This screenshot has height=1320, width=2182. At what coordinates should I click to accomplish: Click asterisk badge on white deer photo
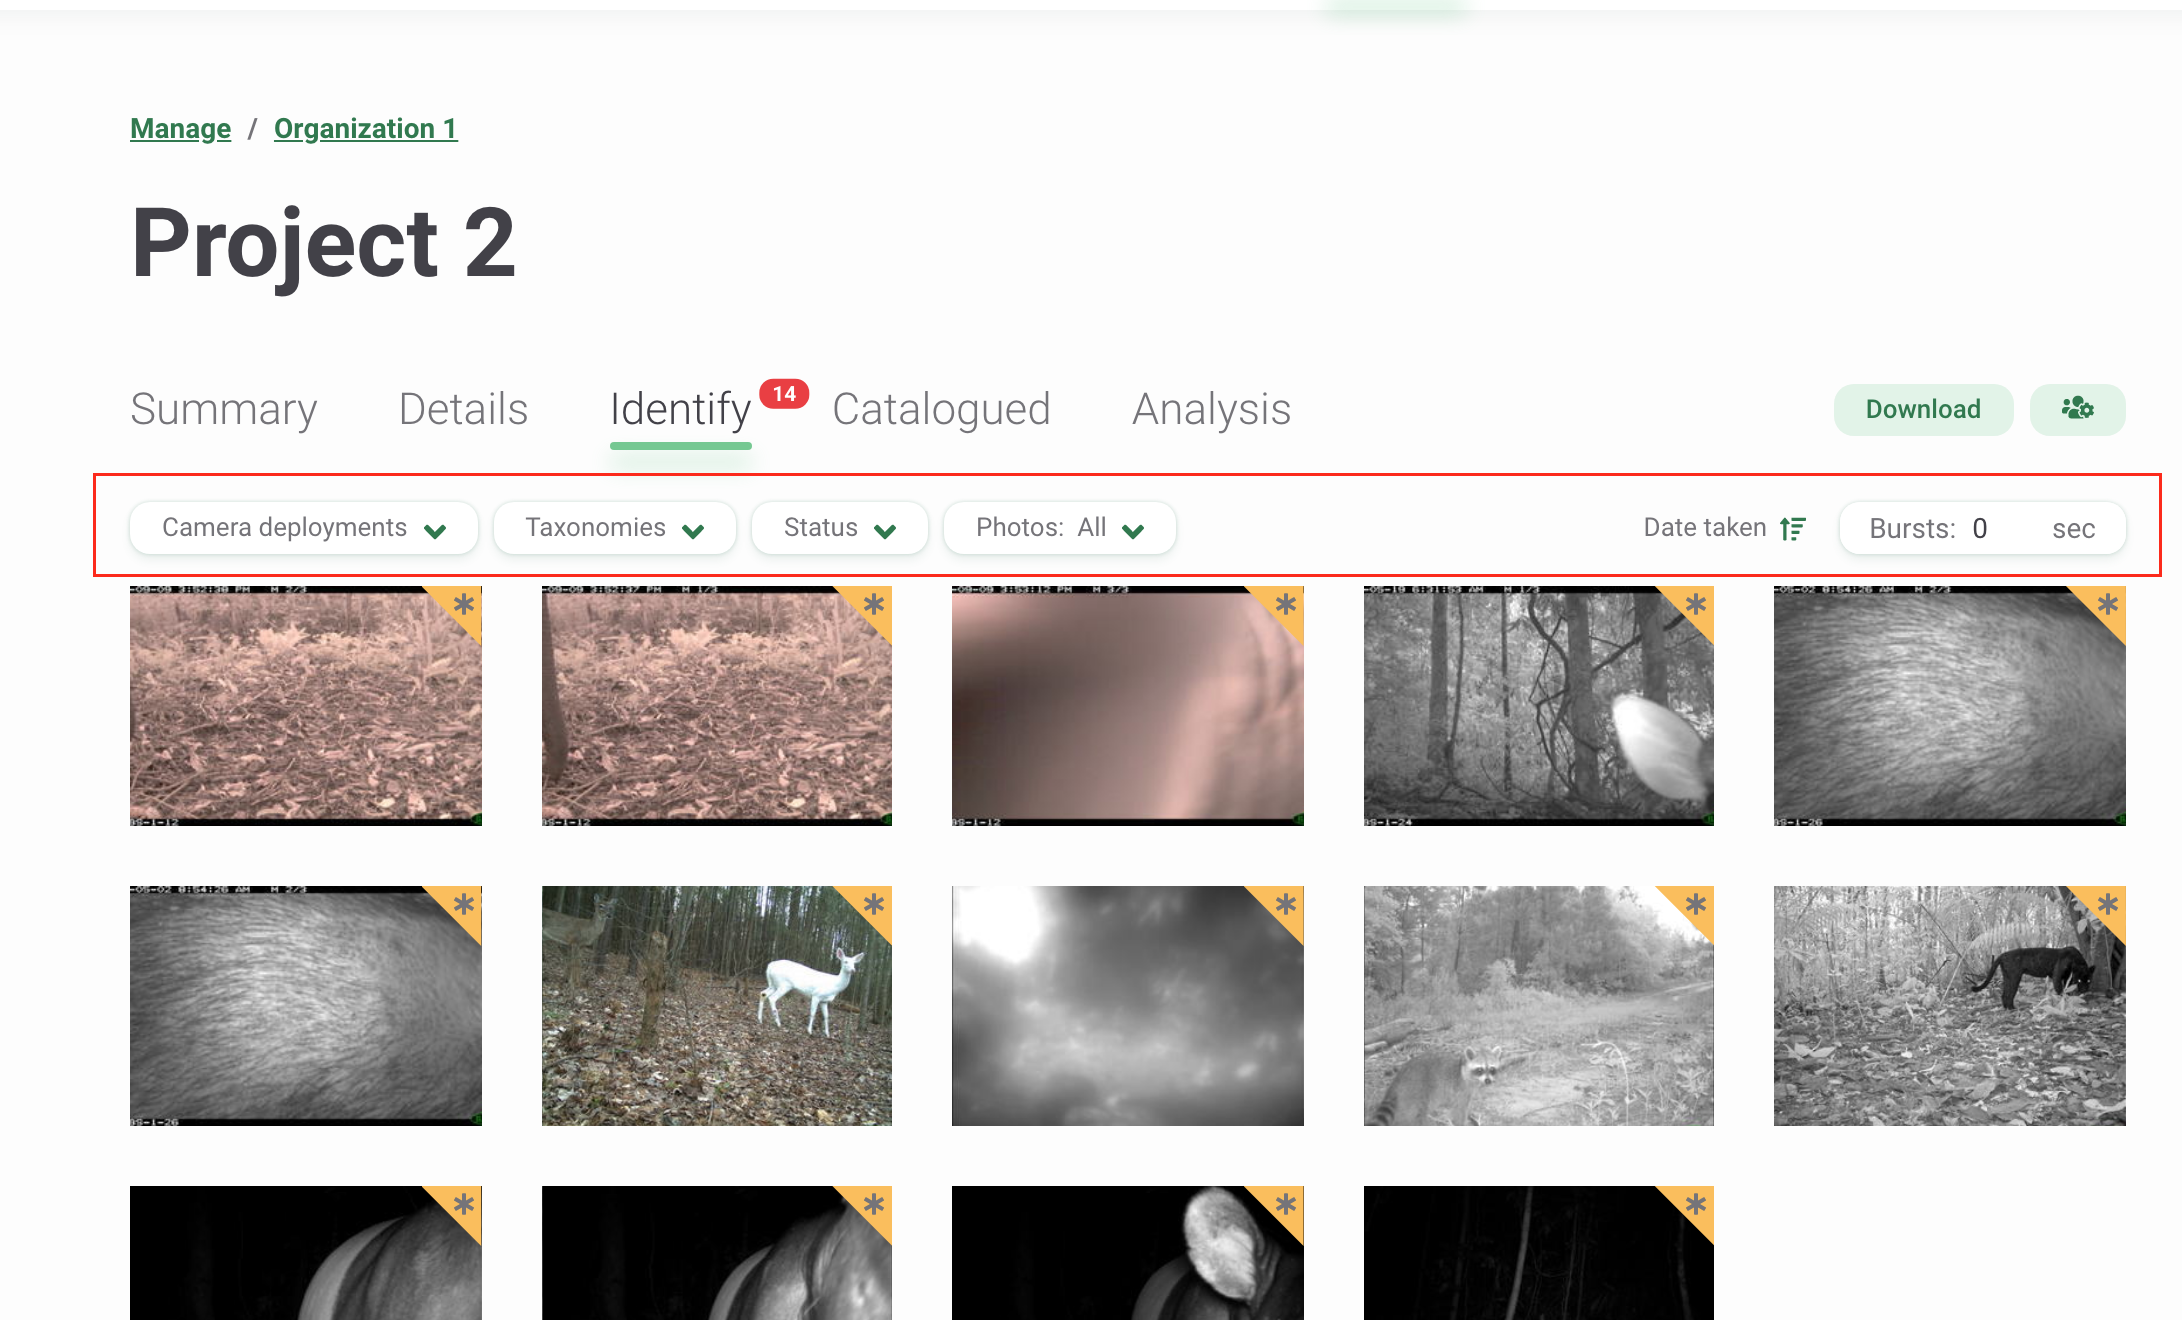coord(874,905)
